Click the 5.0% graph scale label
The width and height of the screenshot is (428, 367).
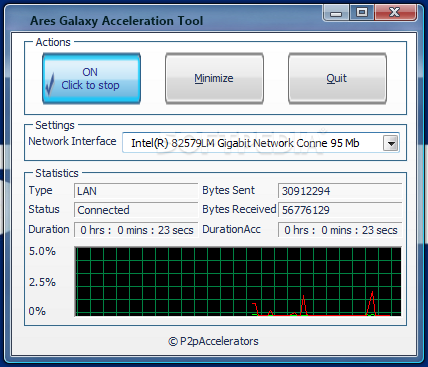pos(42,251)
